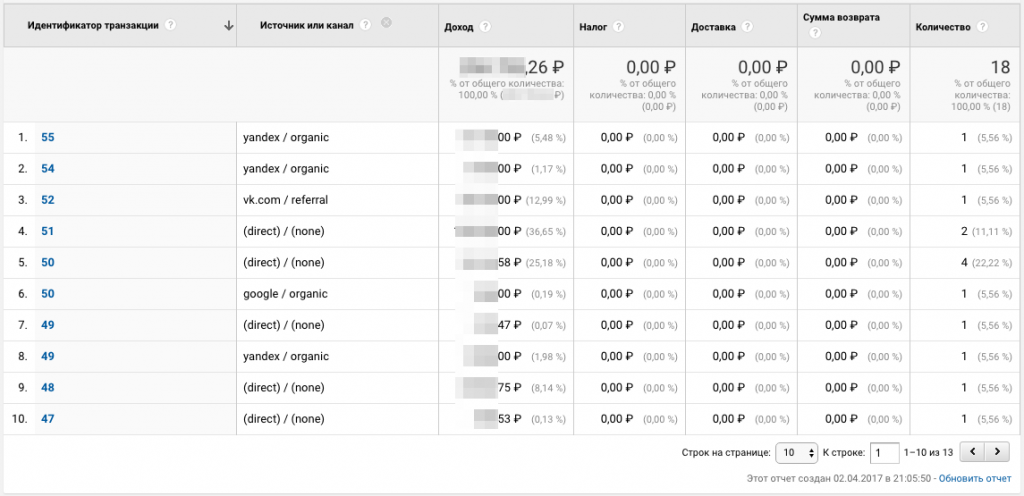
Task: Sort table by the Количество column header
Action: pyautogui.click(x=943, y=27)
